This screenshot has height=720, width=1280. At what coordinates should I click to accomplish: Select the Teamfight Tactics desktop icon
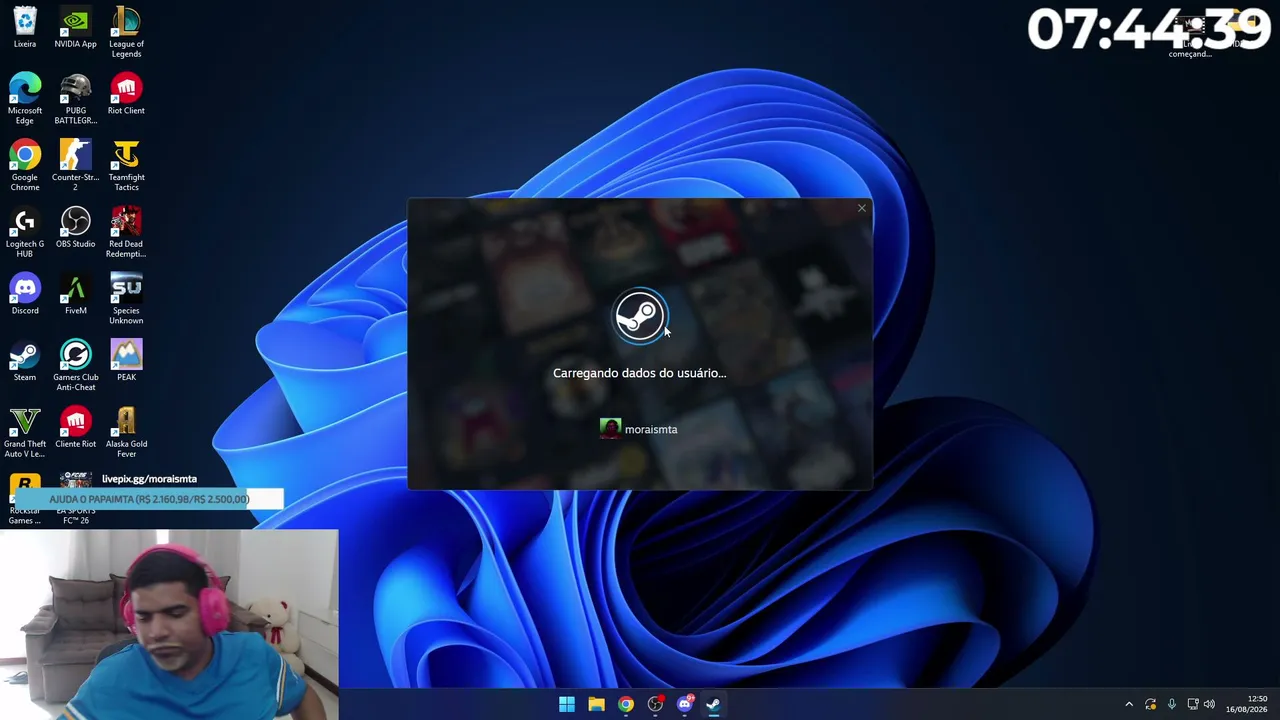point(126,166)
